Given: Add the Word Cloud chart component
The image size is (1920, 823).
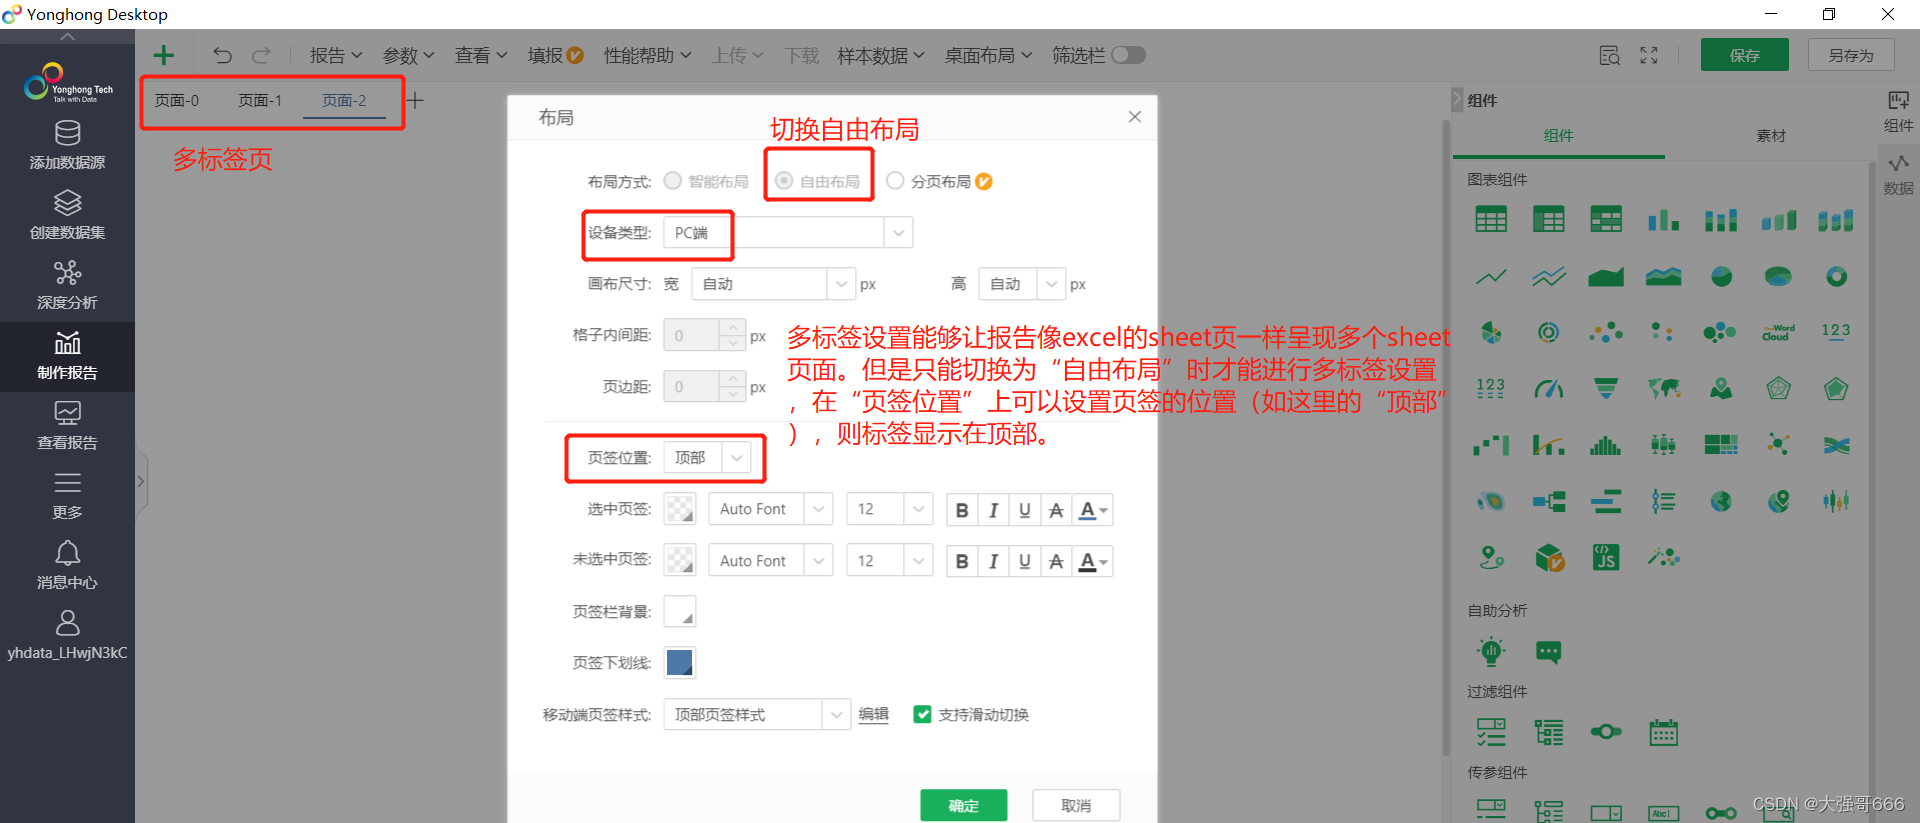Looking at the screenshot, I should pos(1778,332).
